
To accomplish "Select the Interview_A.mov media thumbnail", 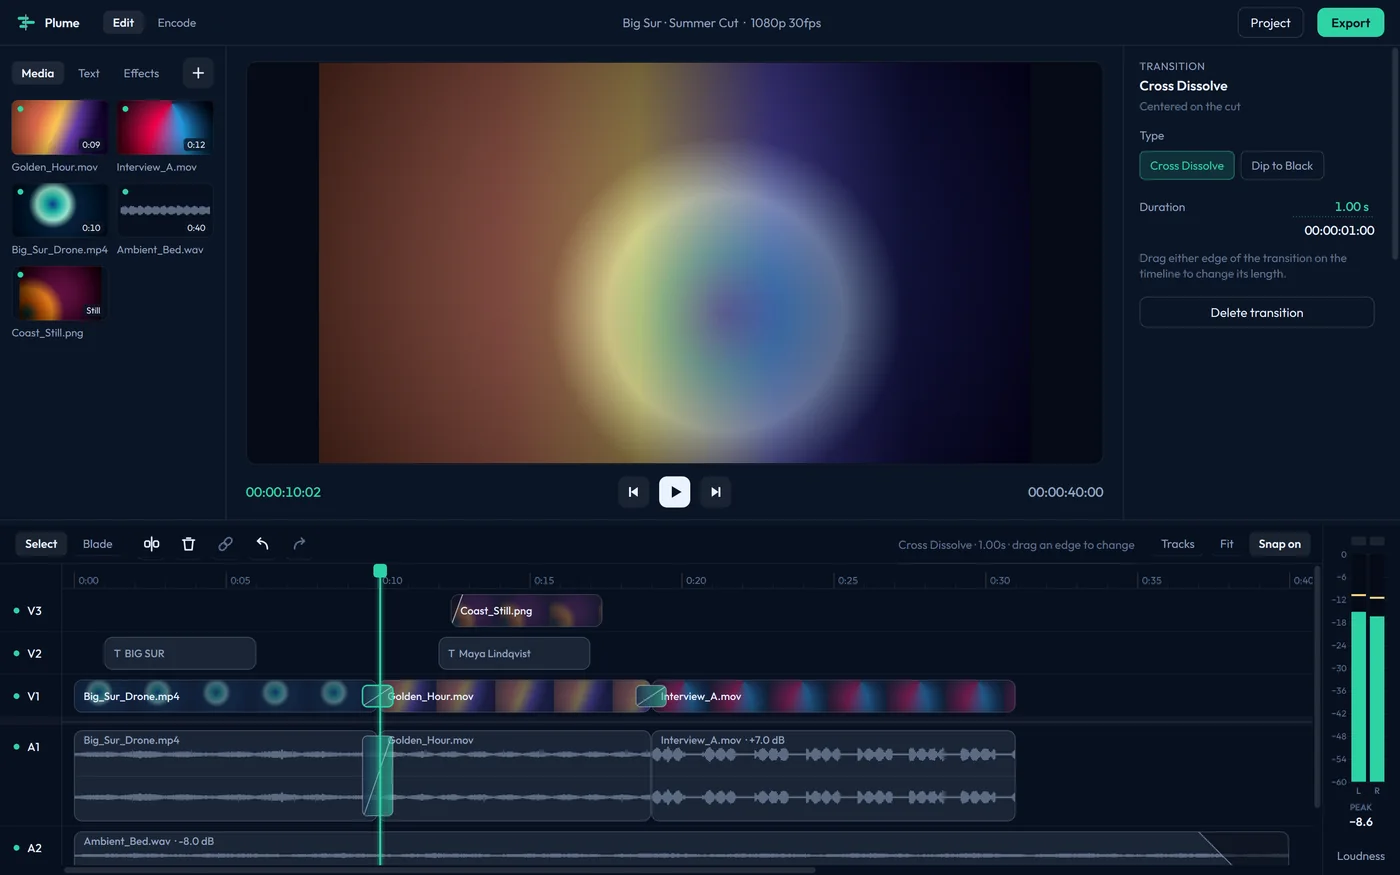I will (x=165, y=127).
